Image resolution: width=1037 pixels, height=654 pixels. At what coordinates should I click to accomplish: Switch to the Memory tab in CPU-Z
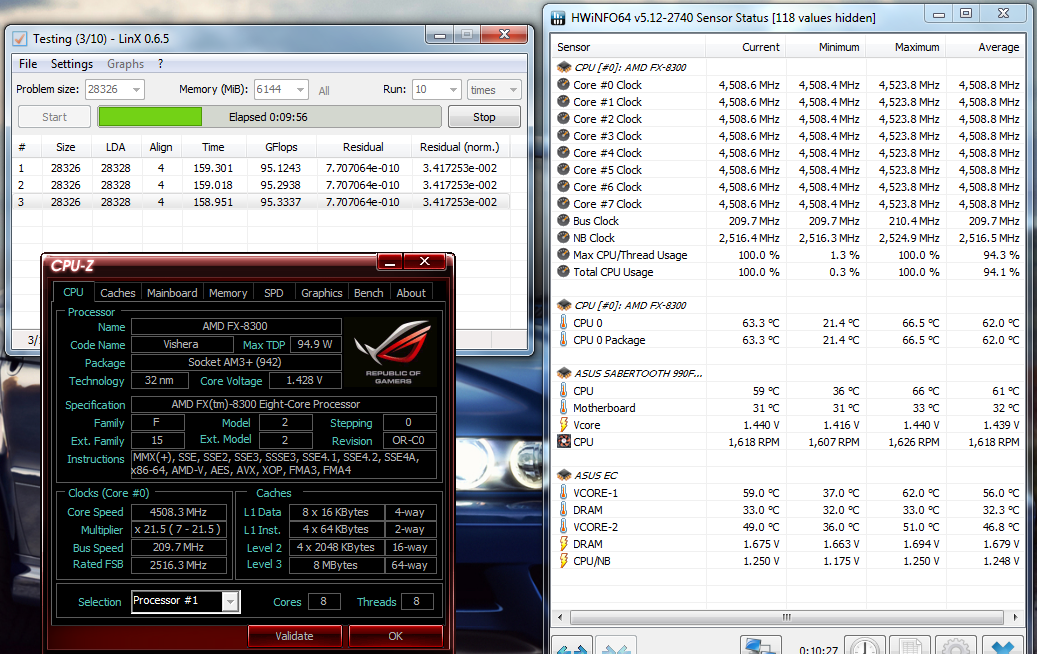tap(228, 293)
